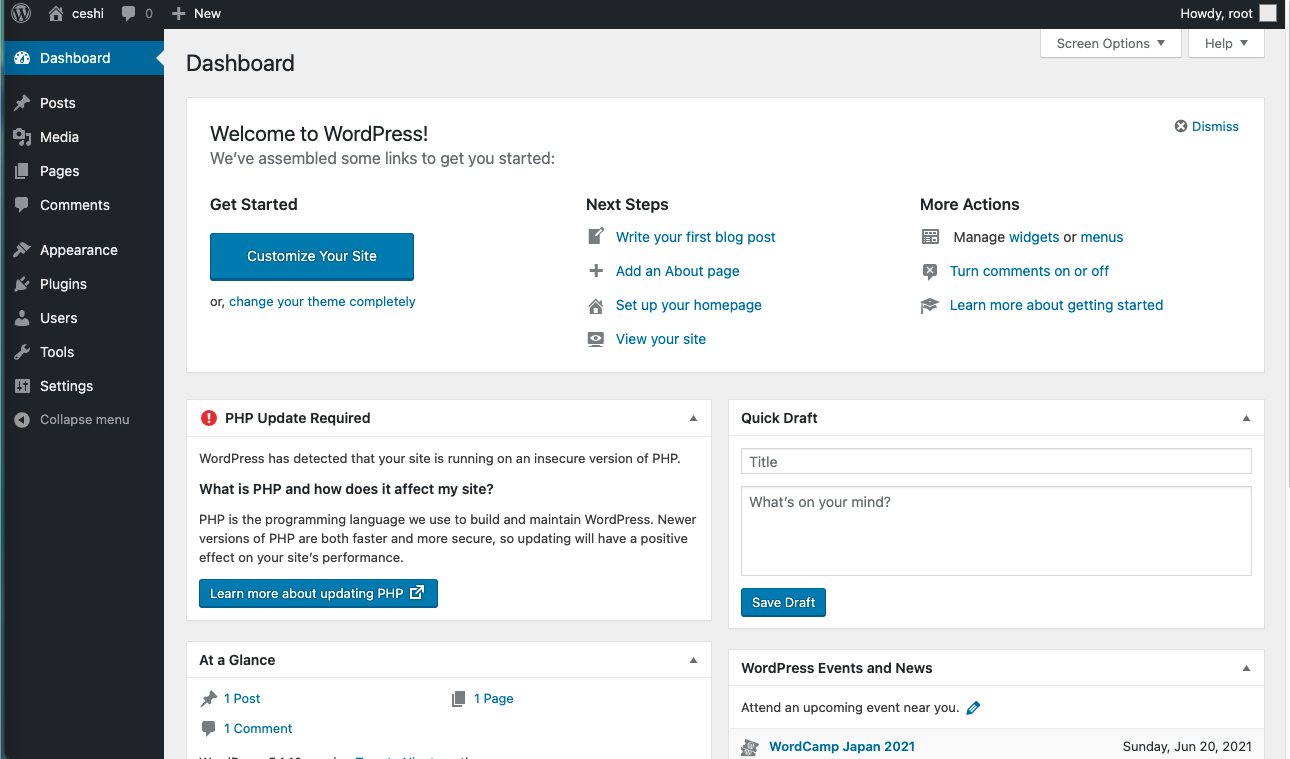
Task: Click Howdy, root account text
Action: point(1216,13)
